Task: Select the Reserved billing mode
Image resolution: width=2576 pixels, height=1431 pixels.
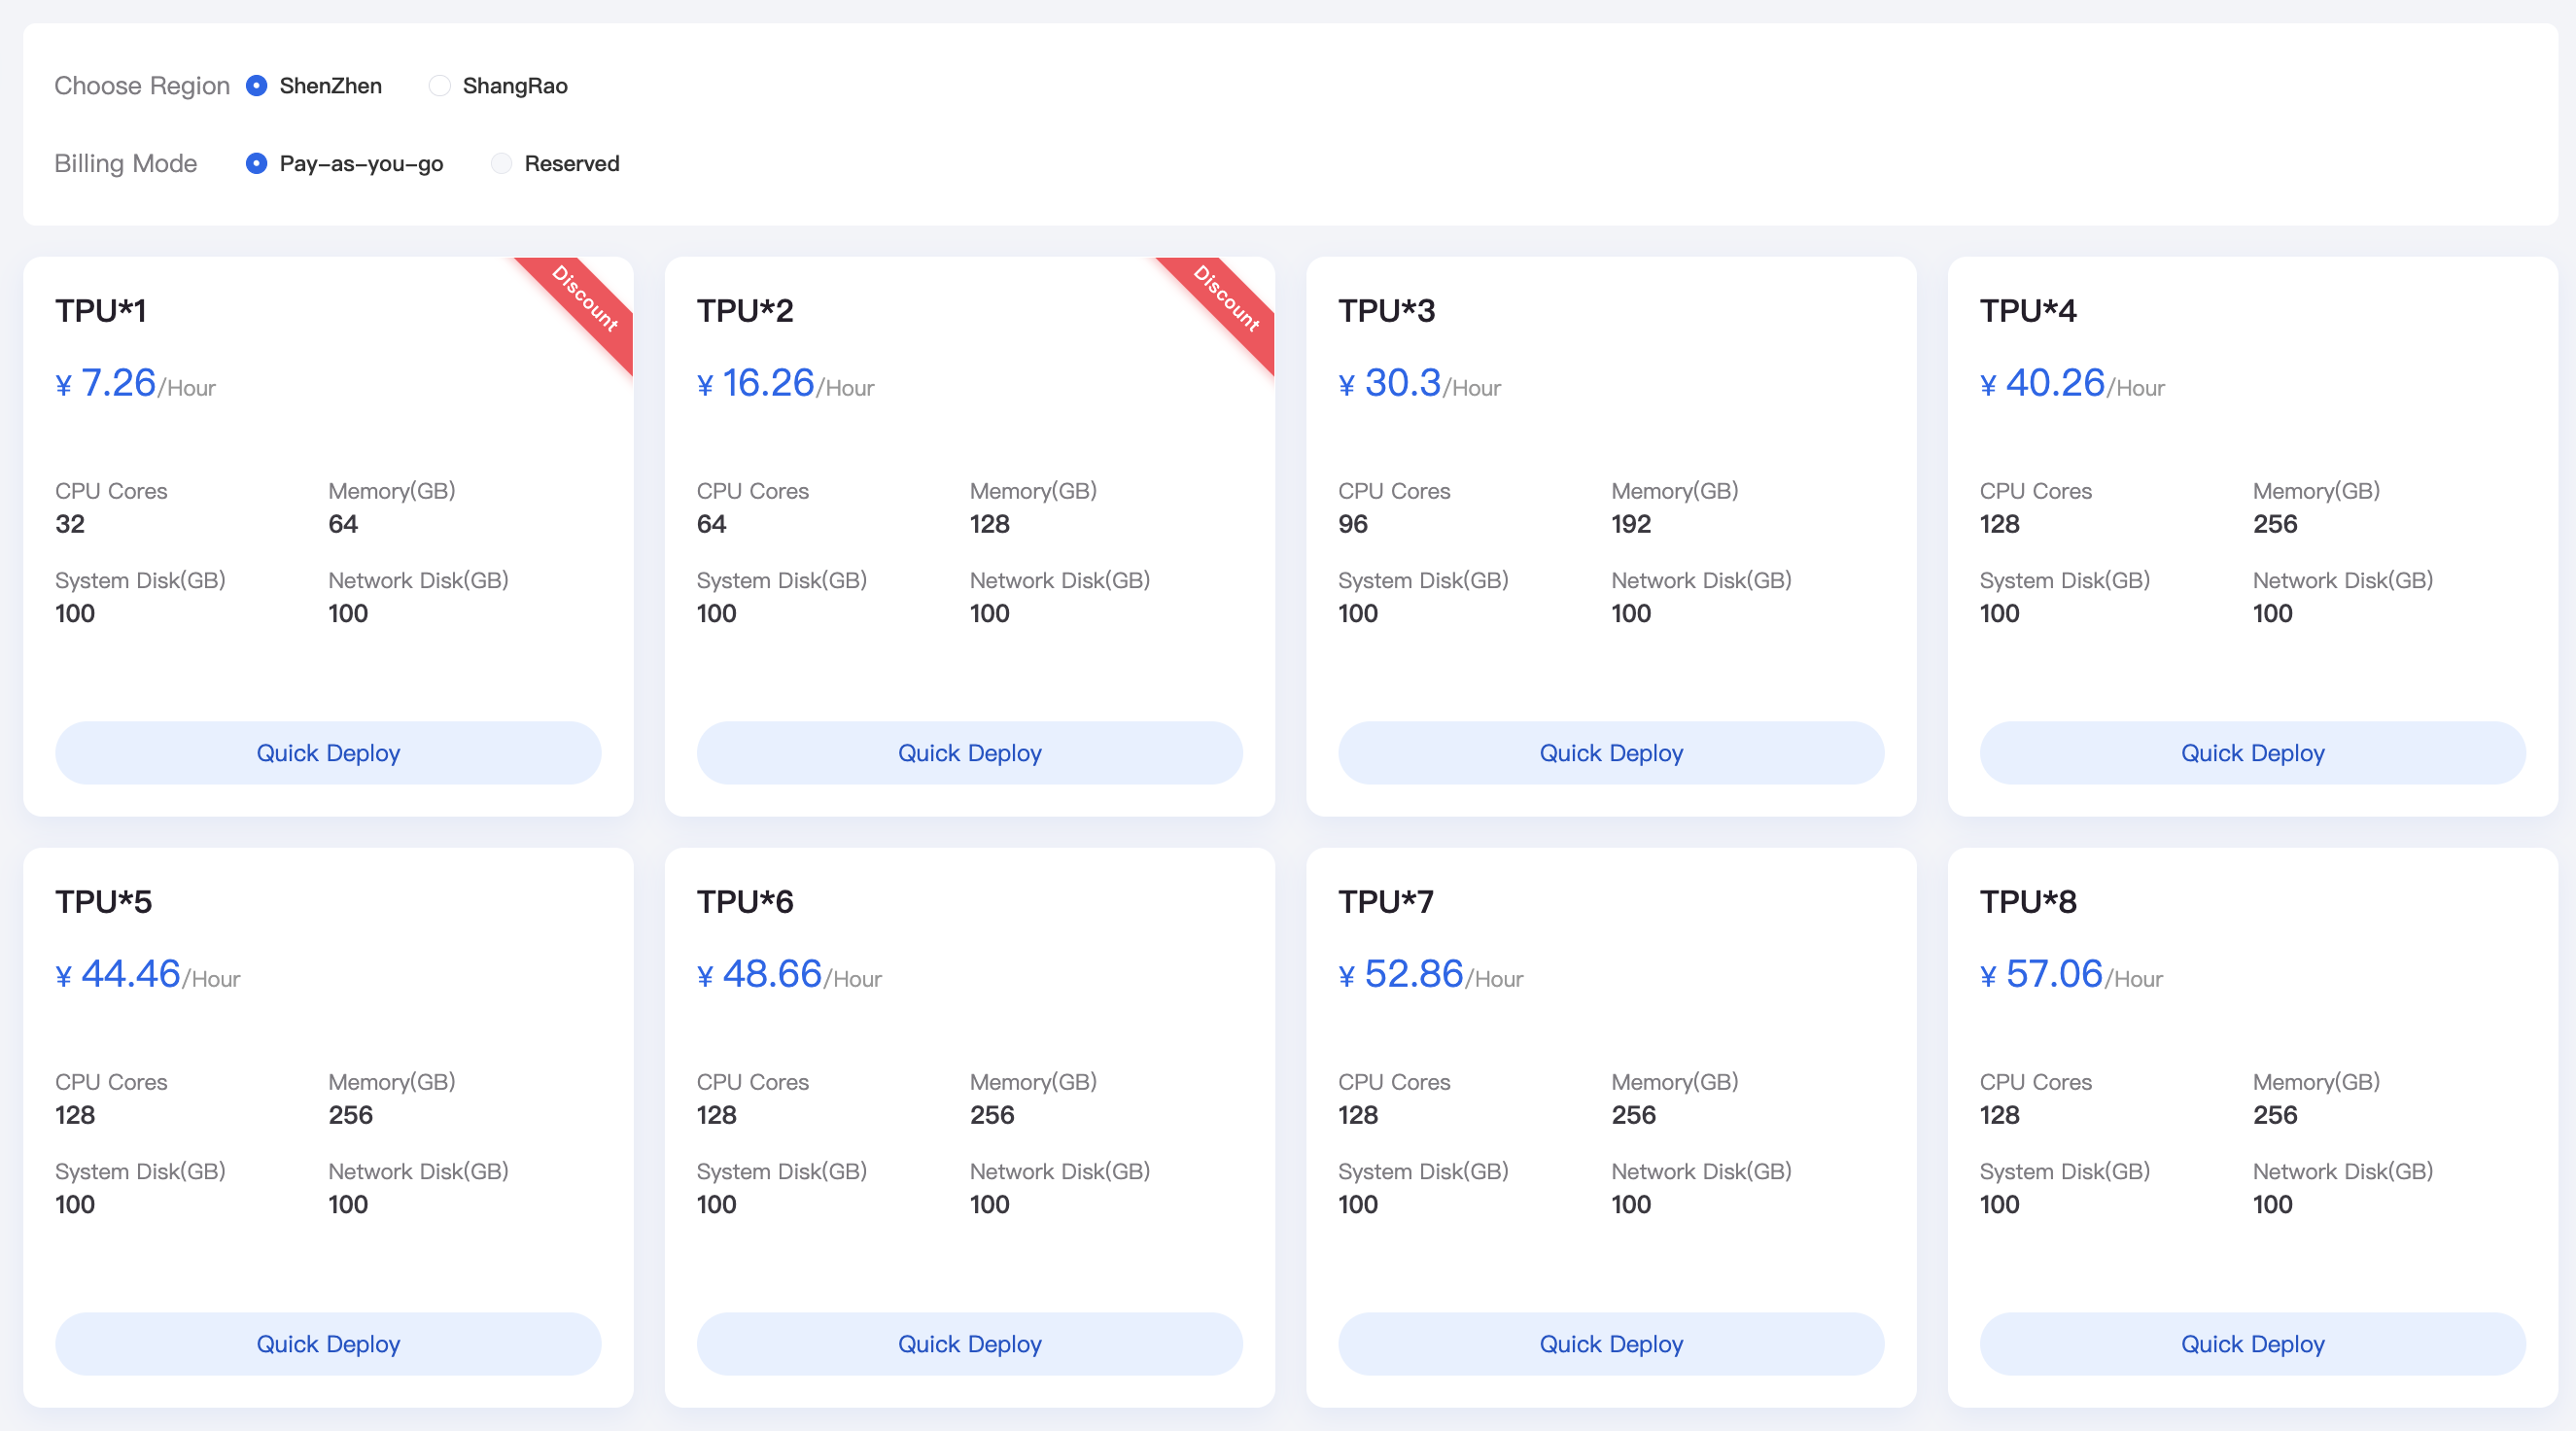Action: tap(502, 163)
